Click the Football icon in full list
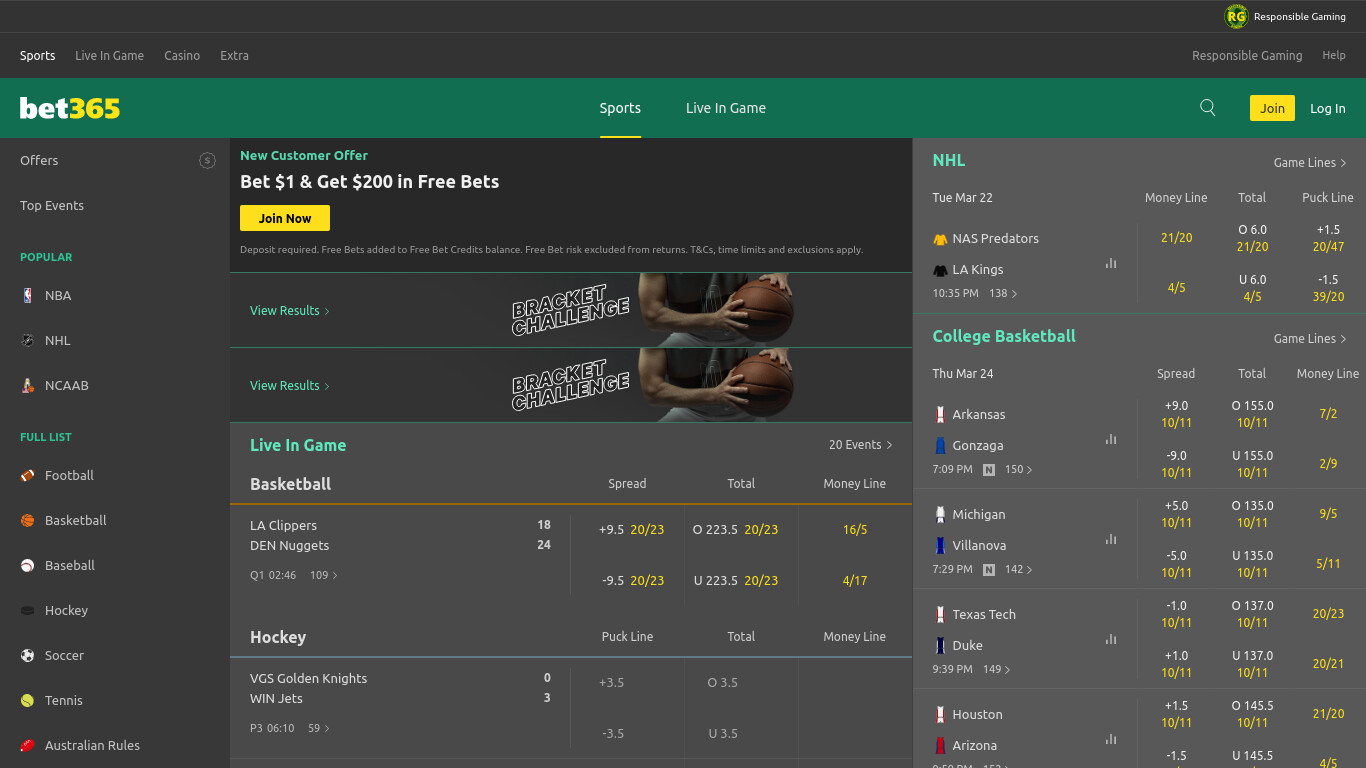 [28, 475]
